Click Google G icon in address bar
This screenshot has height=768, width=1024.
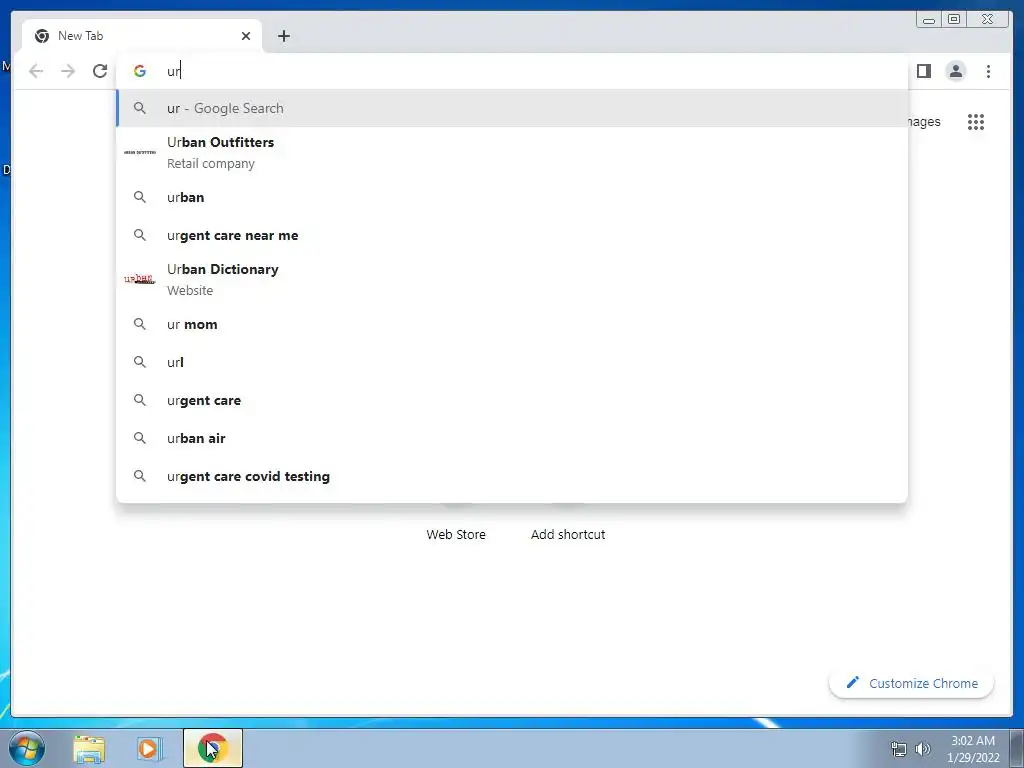click(x=140, y=71)
